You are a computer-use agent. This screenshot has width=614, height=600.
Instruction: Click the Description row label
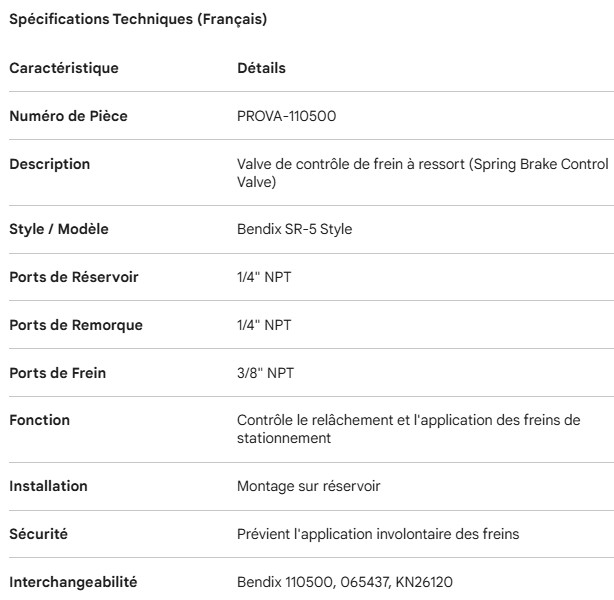(x=49, y=164)
